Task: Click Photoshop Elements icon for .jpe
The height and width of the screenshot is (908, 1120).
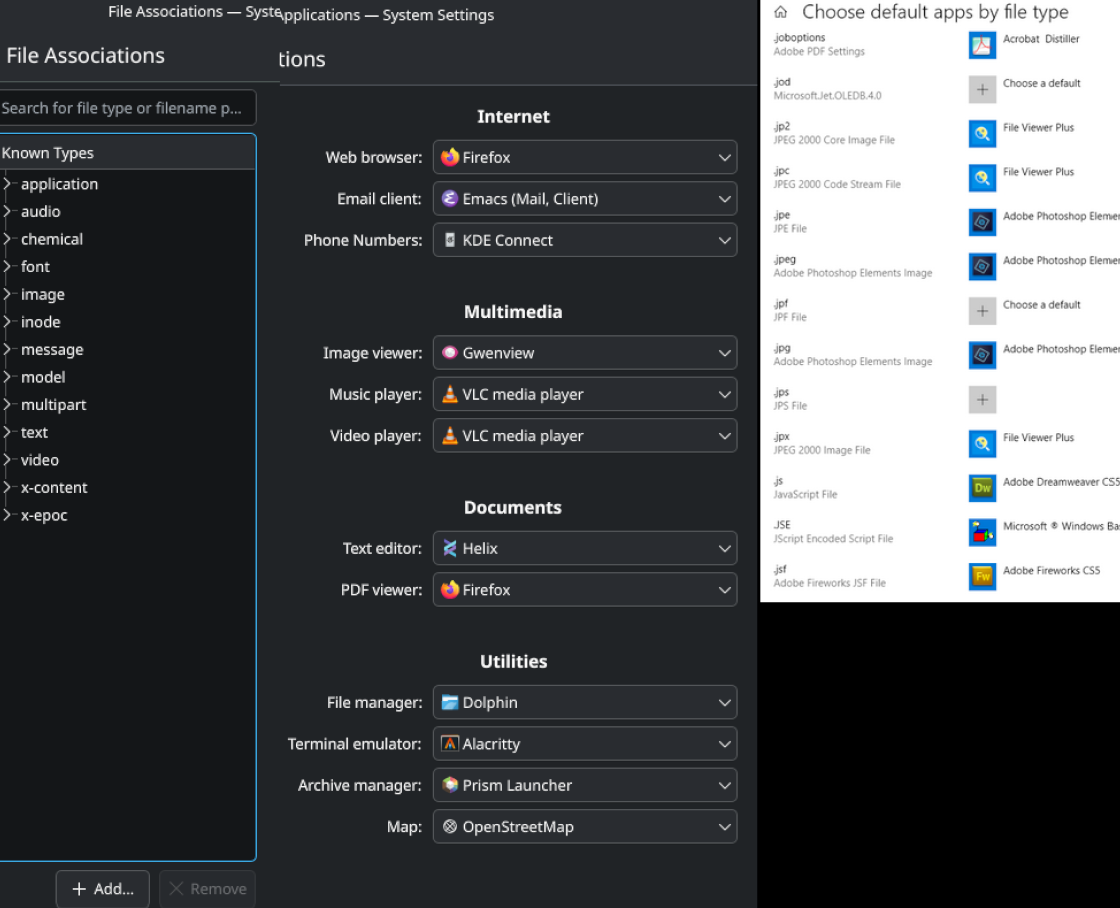Action: point(982,223)
